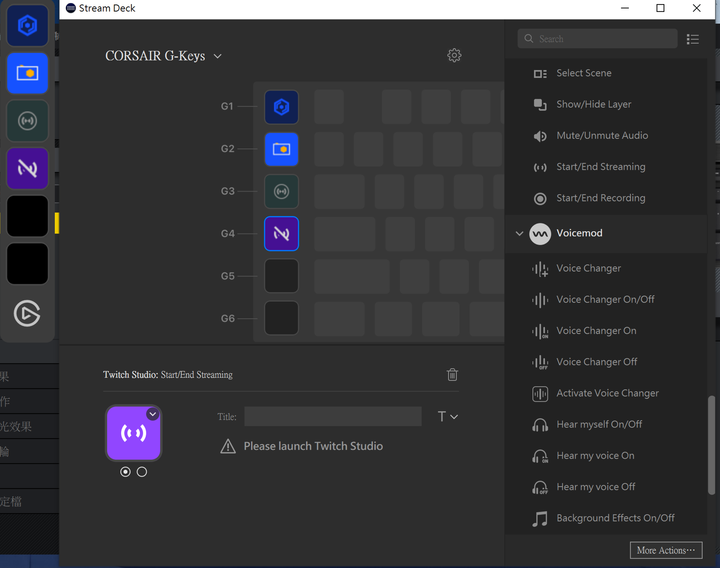Click the Hear myself On/Off headphones icon
Image resolution: width=720 pixels, height=568 pixels.
(x=540, y=425)
